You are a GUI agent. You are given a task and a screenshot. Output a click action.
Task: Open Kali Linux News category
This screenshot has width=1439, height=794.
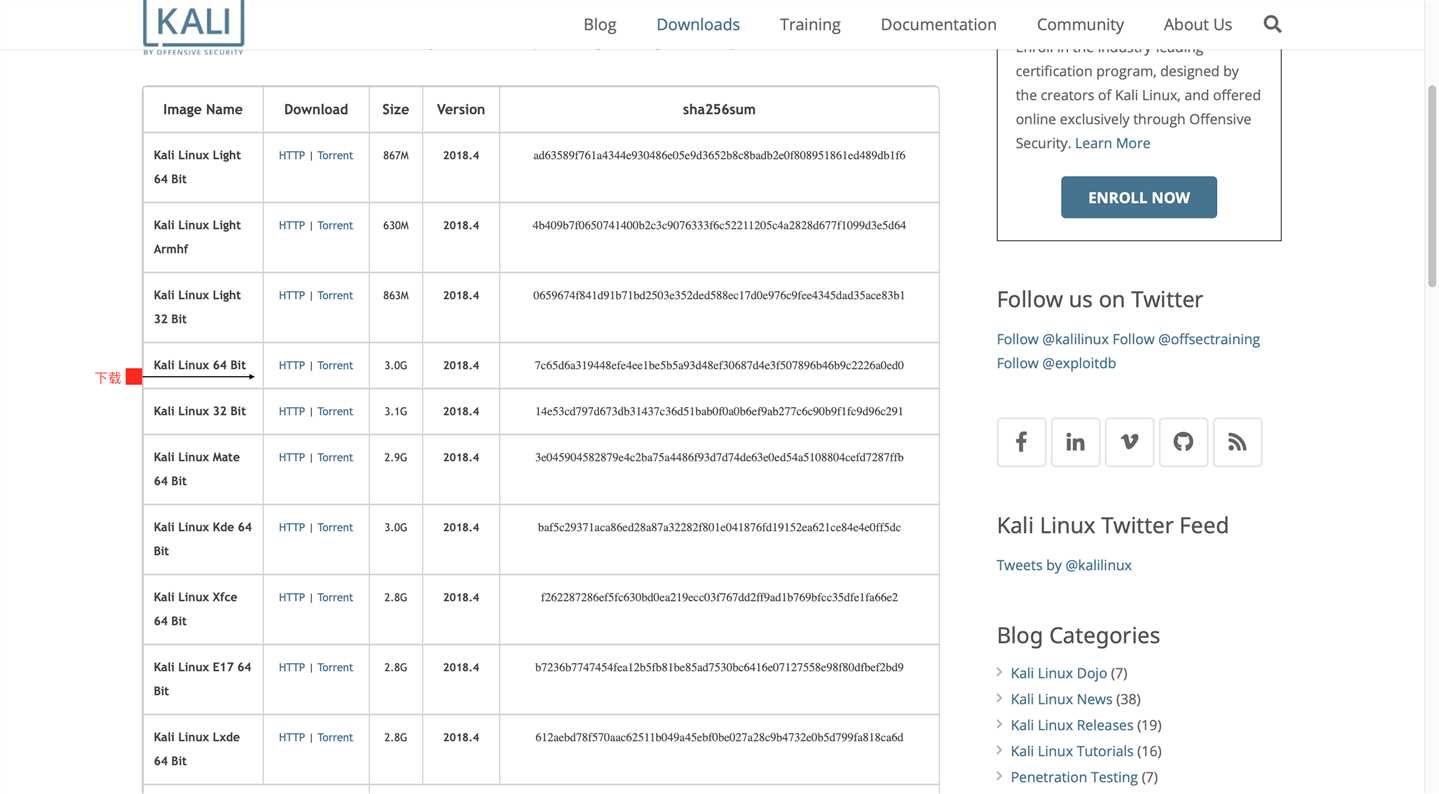(x=1061, y=699)
